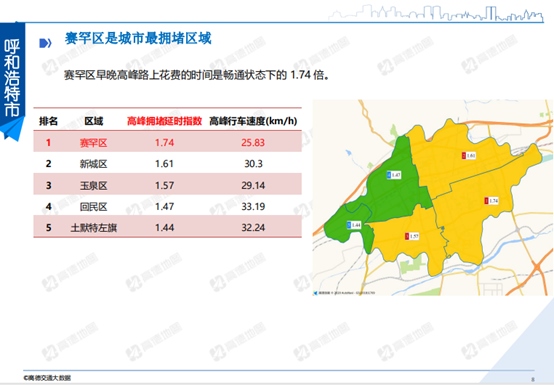Click the 1.74 value in the 赛罕区 table row
Screen dimensions: 554x385
coord(164,143)
